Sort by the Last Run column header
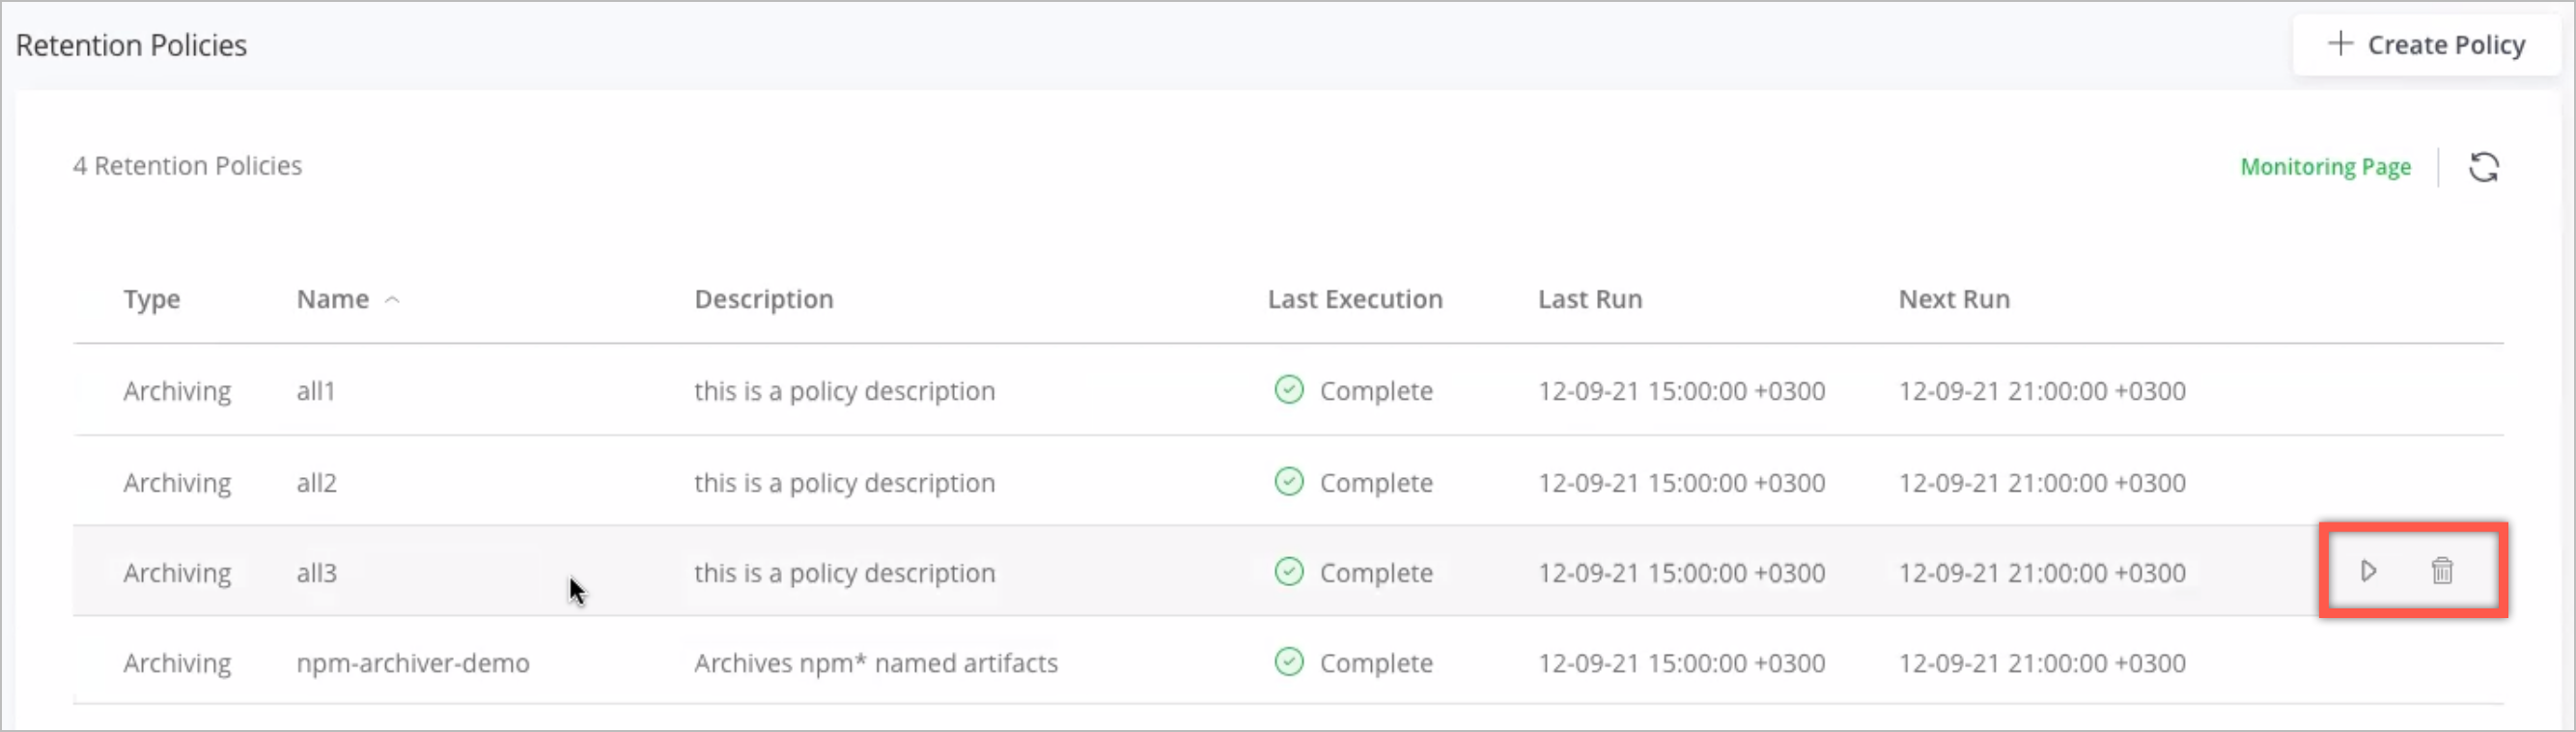2576x732 pixels. [1590, 299]
